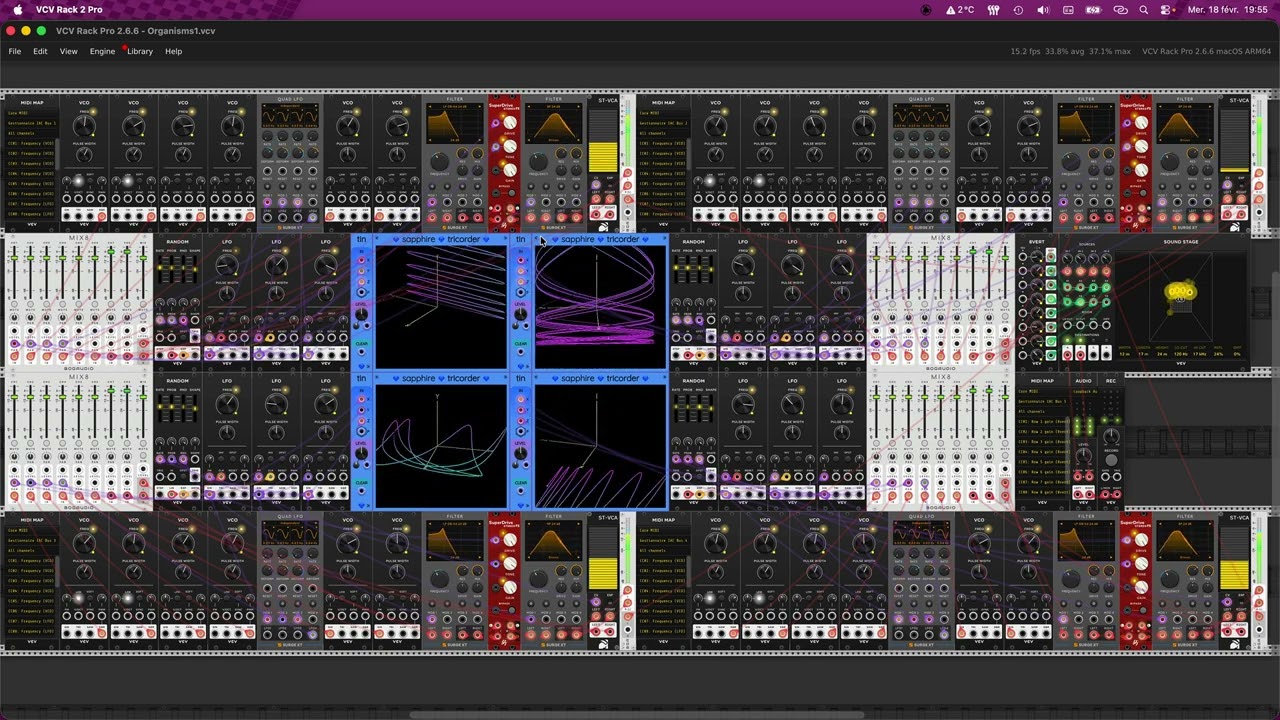This screenshot has height=720, width=1280.
Task: Click the FREQ knob on LFO right of RANDOM, upper-left
Action: (x=227, y=266)
